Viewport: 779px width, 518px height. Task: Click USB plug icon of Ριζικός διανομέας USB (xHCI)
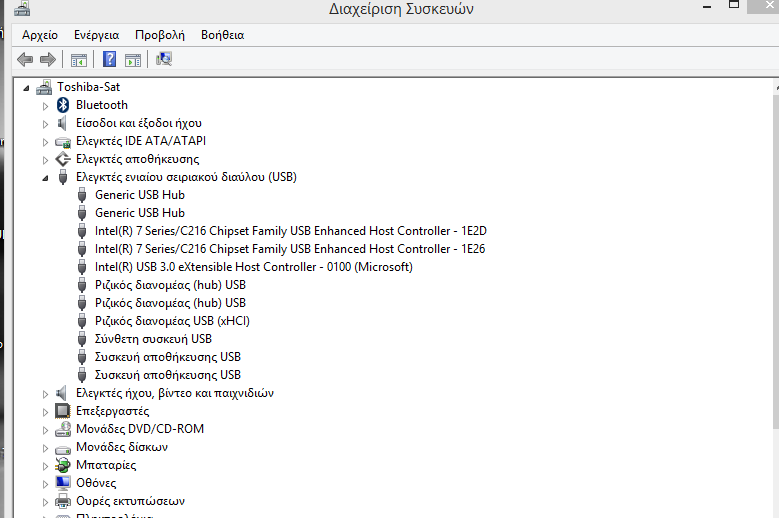[x=82, y=321]
